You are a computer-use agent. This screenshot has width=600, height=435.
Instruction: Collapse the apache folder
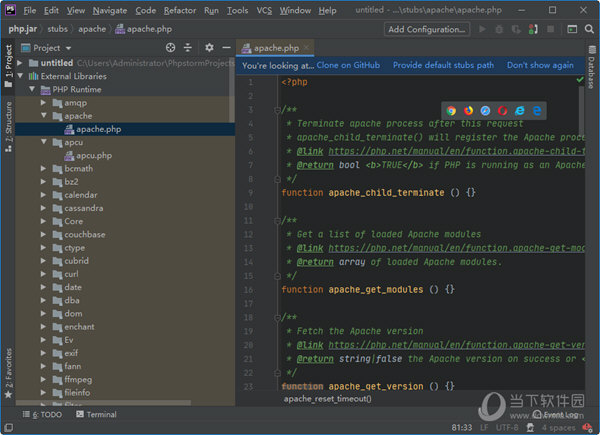(44, 116)
